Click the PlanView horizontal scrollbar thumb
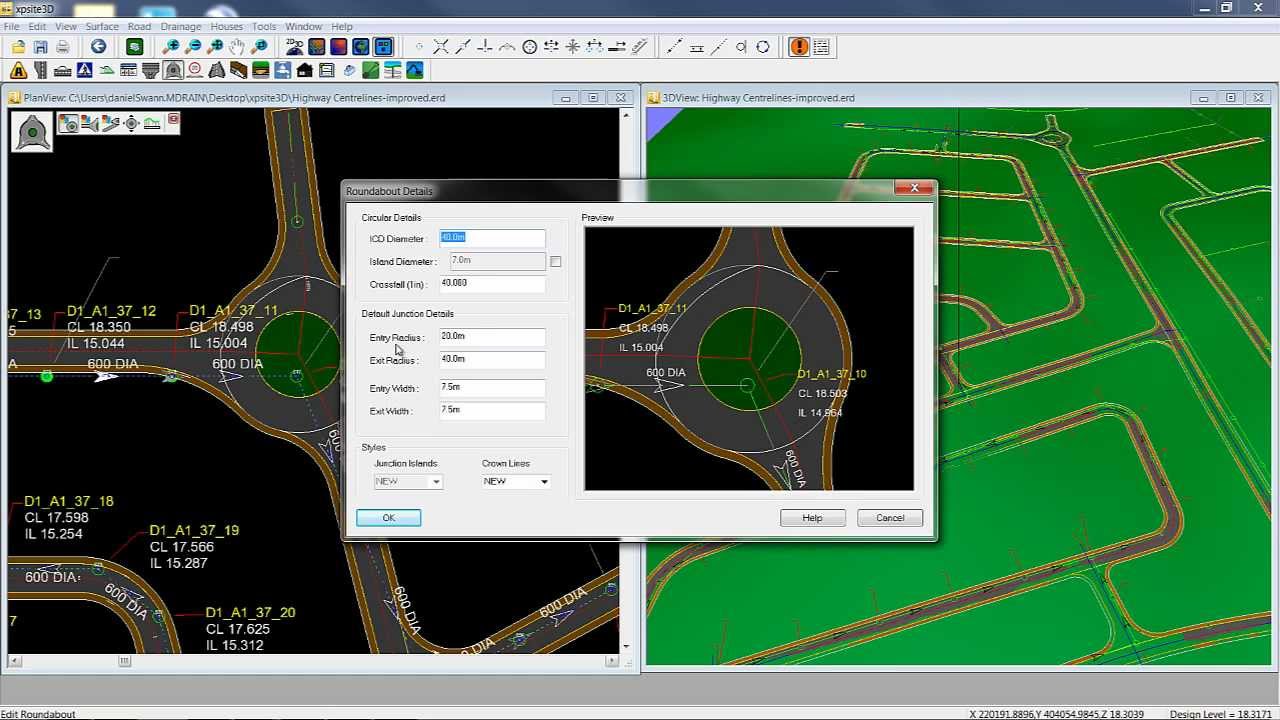This screenshot has height=720, width=1280. click(x=125, y=661)
